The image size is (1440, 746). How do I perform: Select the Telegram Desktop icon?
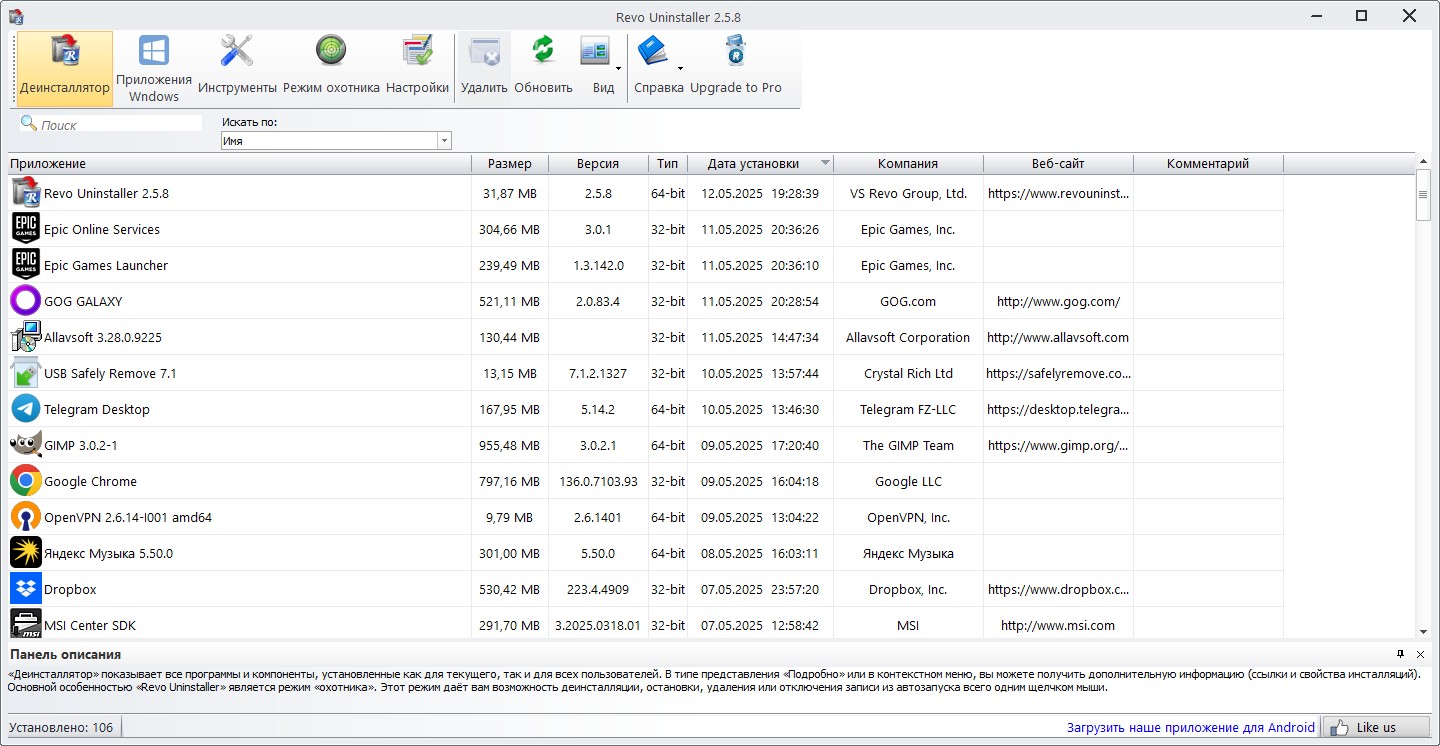pos(26,409)
